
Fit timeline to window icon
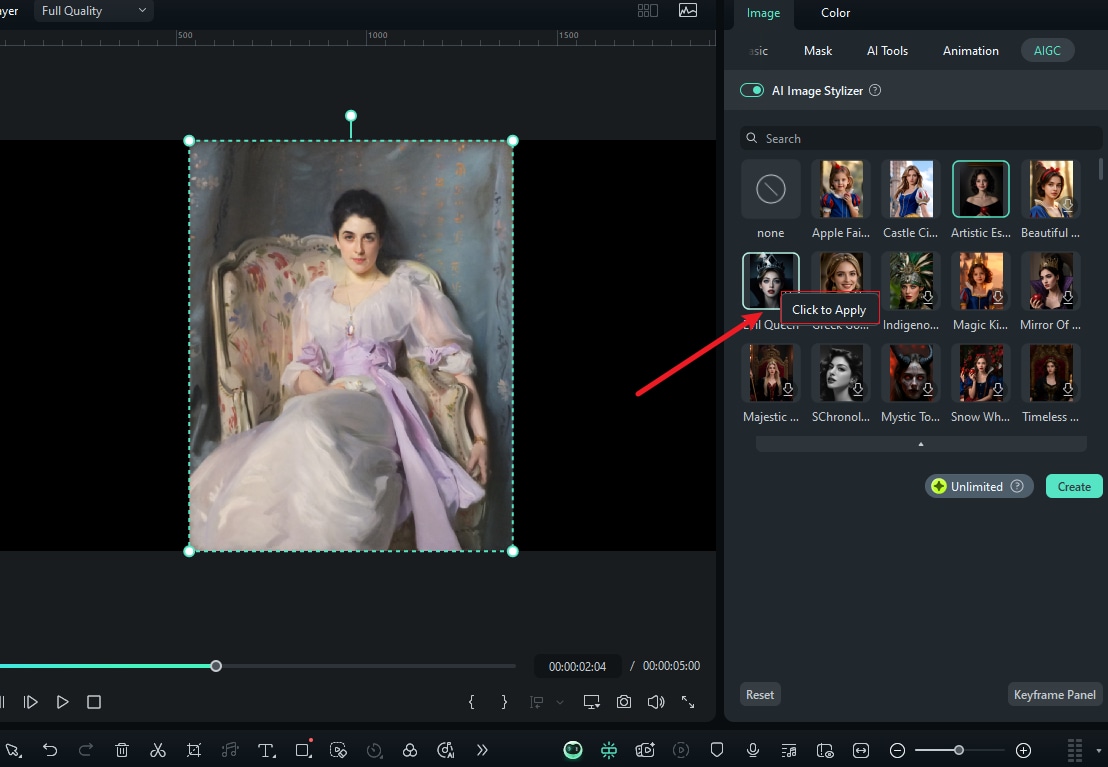pos(861,750)
